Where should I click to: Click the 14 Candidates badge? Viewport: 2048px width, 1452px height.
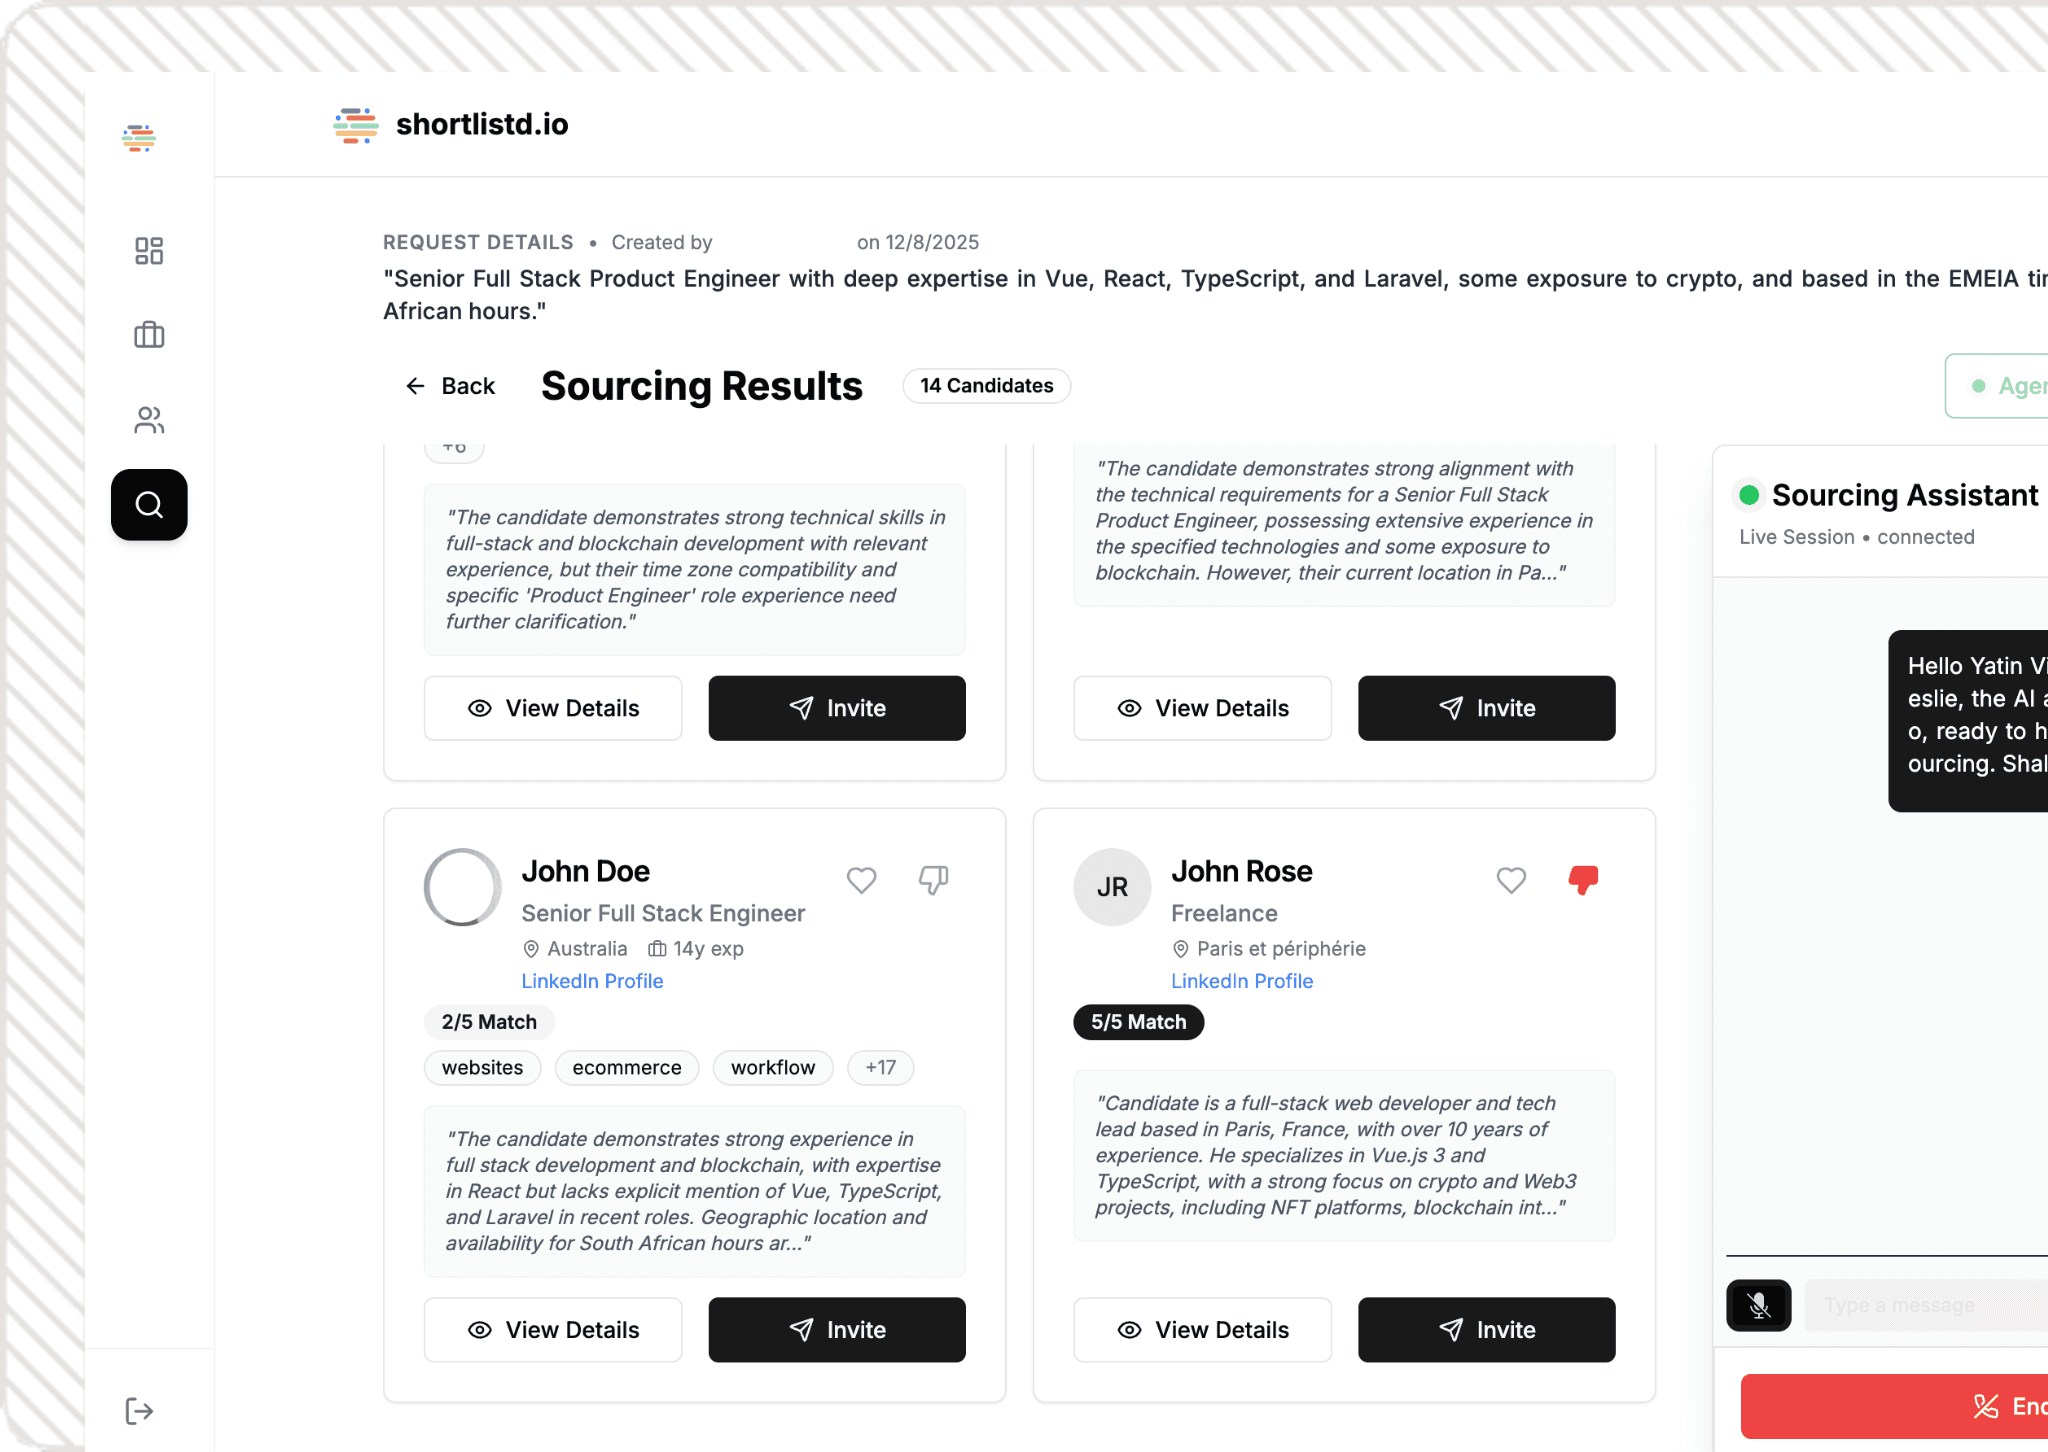click(x=986, y=385)
